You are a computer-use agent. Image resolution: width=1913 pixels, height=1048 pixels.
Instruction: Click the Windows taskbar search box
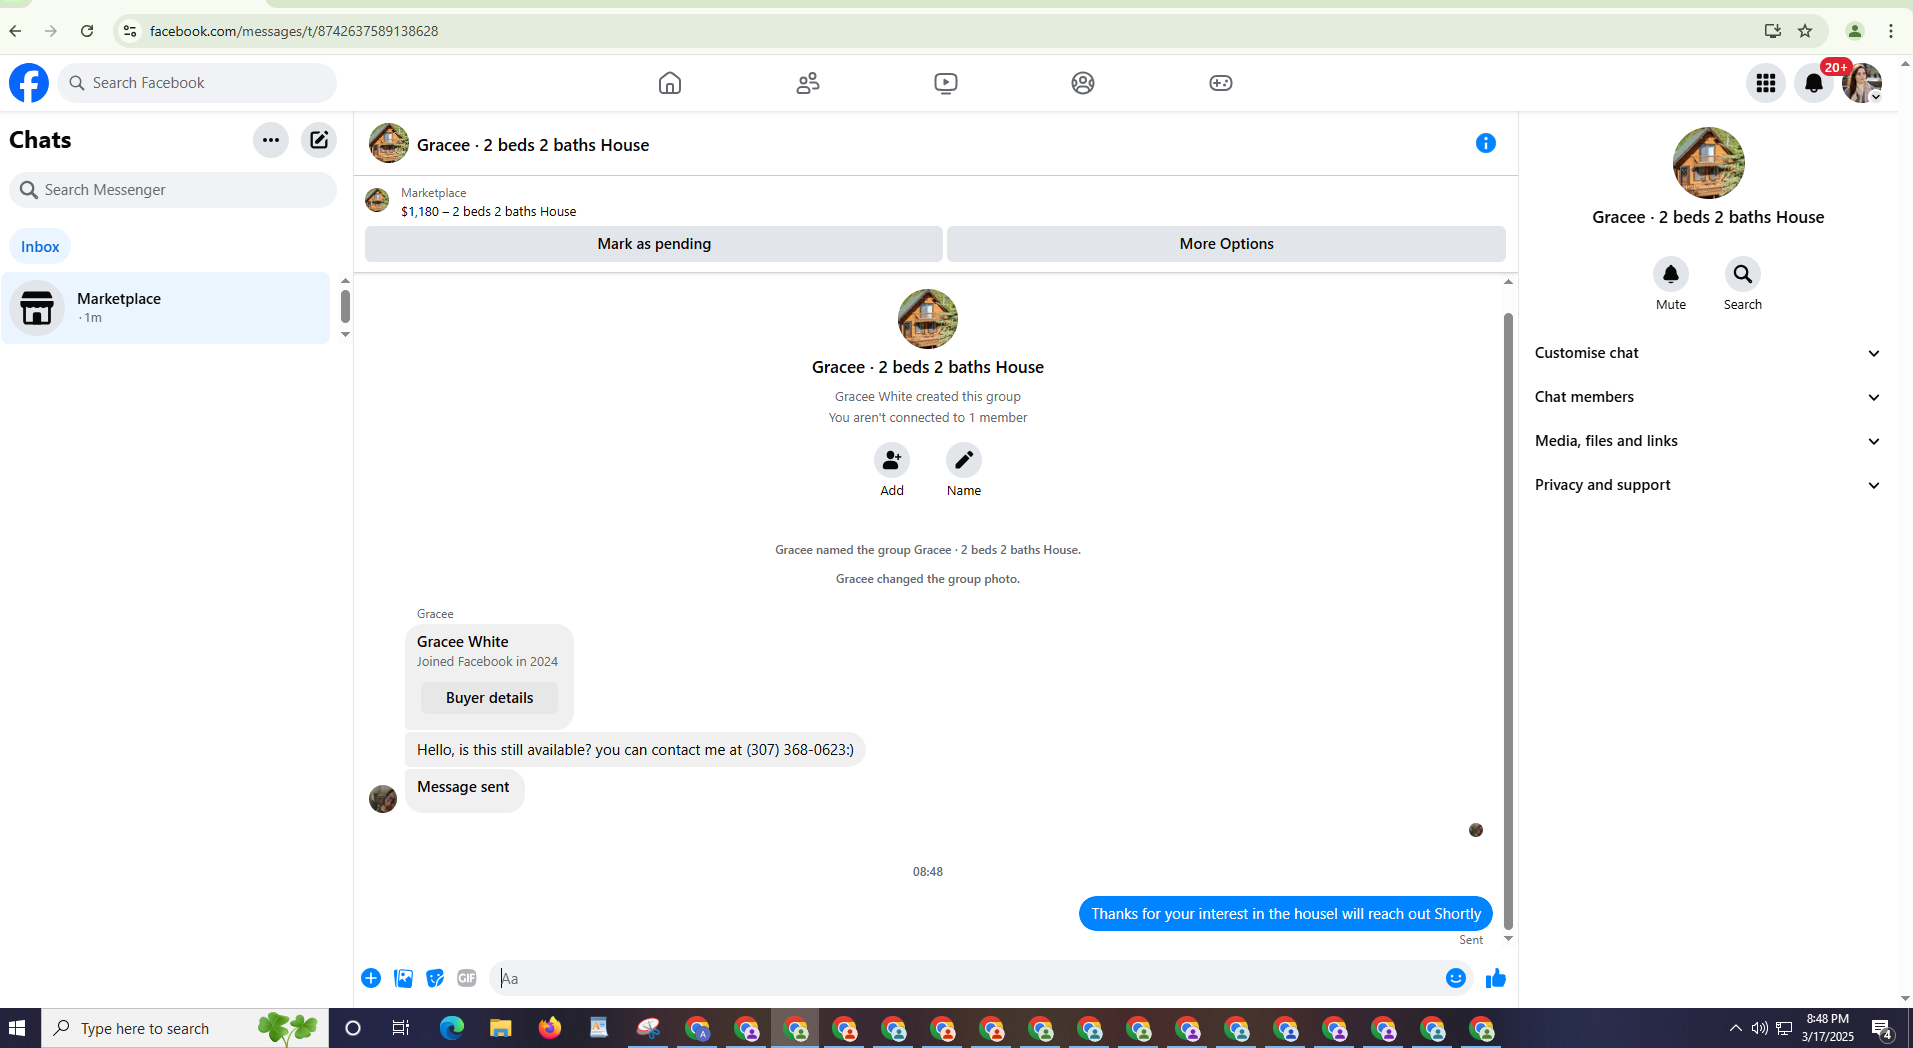[x=185, y=1028]
